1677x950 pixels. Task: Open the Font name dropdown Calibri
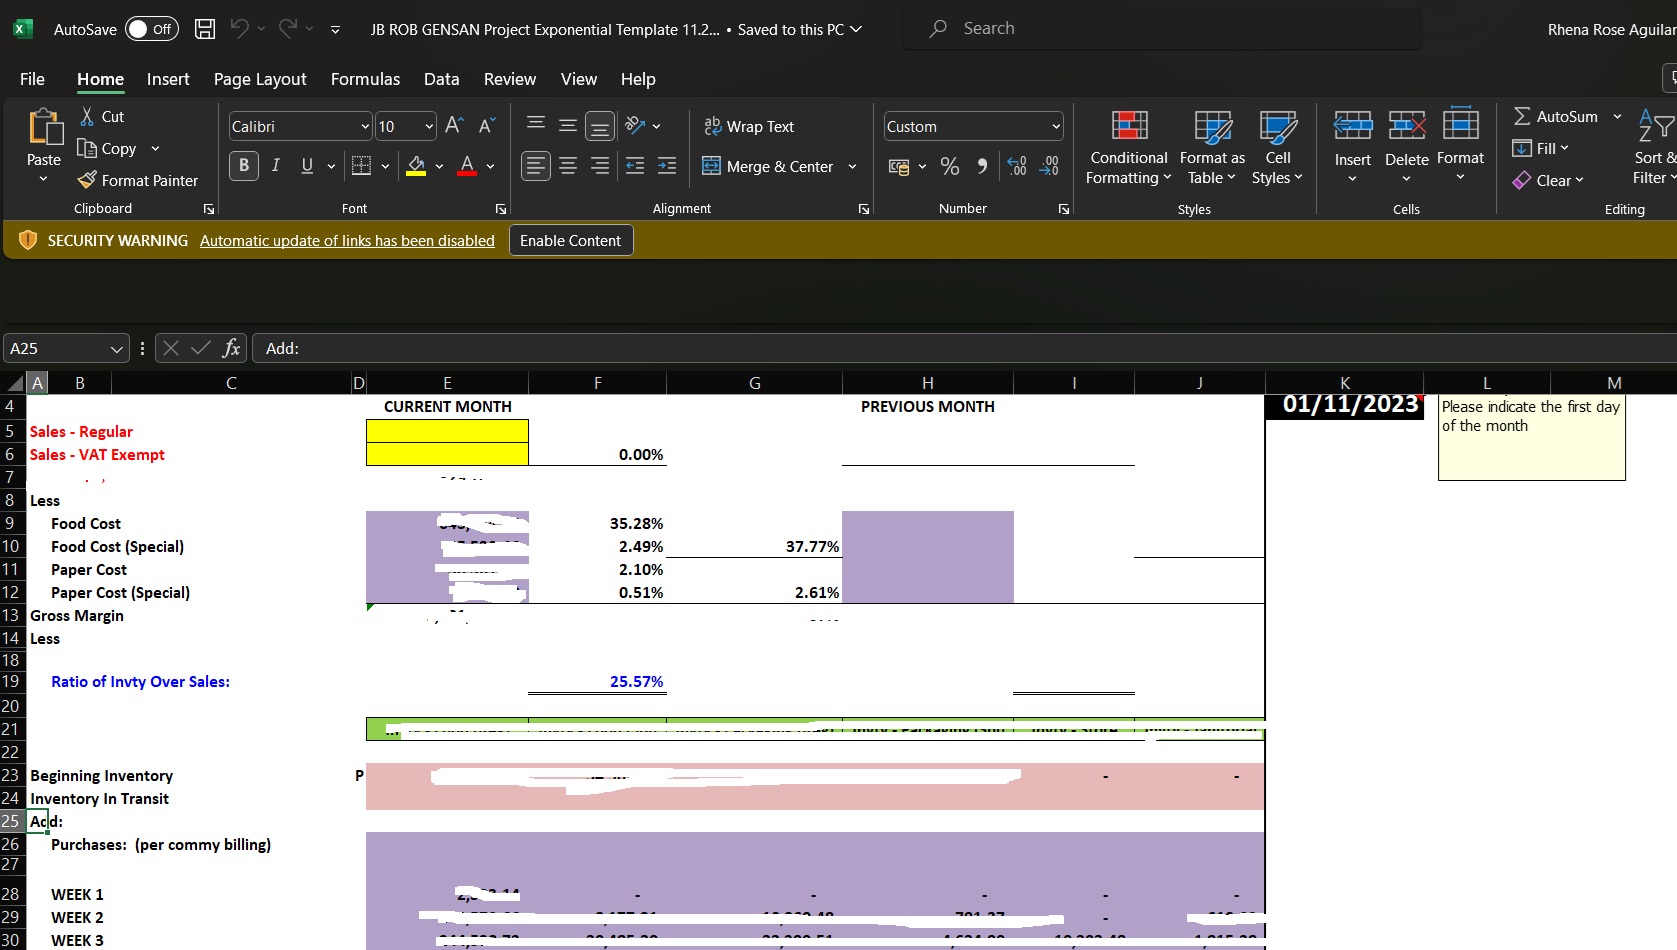click(x=365, y=126)
